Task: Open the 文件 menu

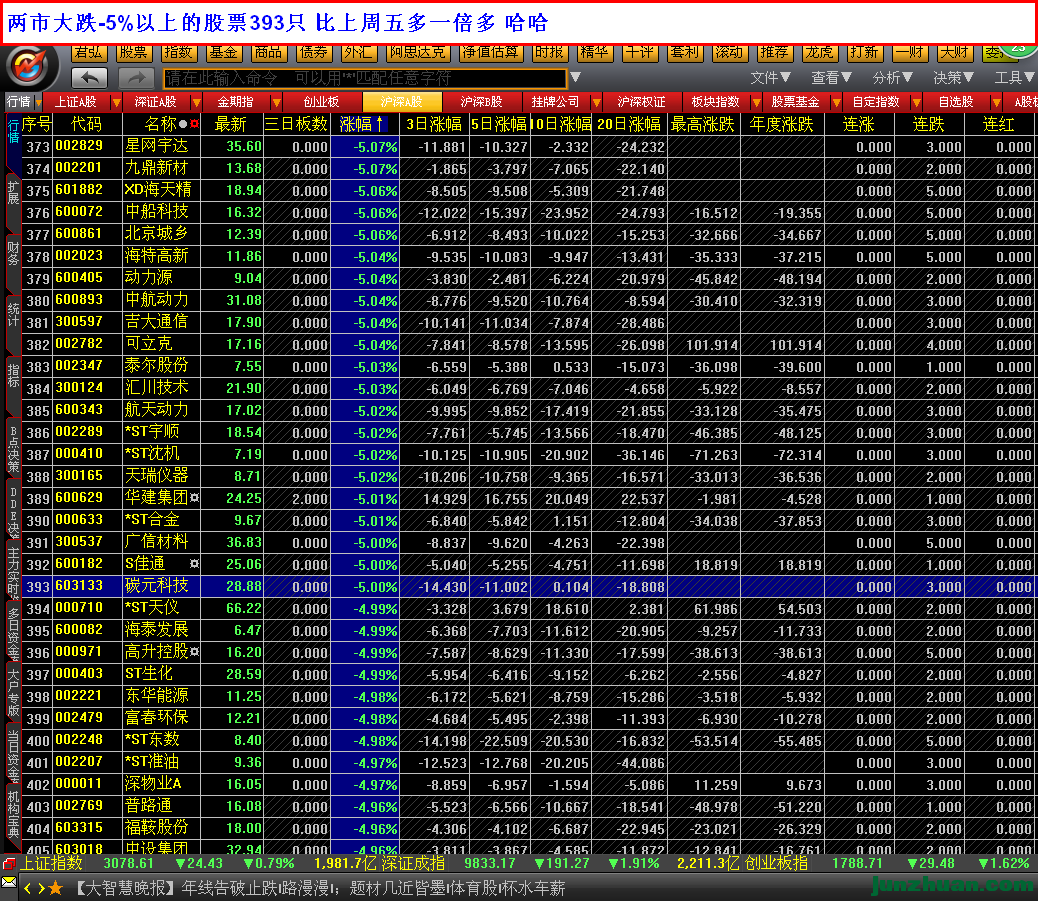Action: point(771,78)
